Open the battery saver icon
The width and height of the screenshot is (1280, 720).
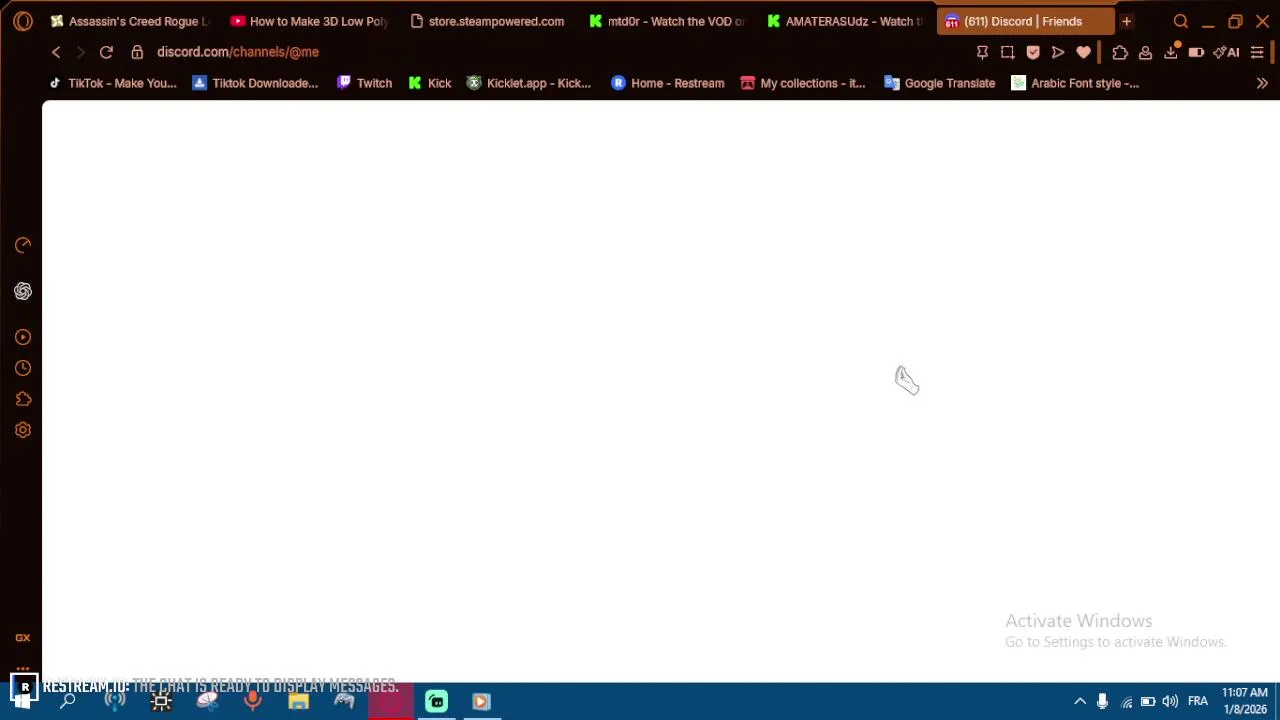click(x=1196, y=52)
